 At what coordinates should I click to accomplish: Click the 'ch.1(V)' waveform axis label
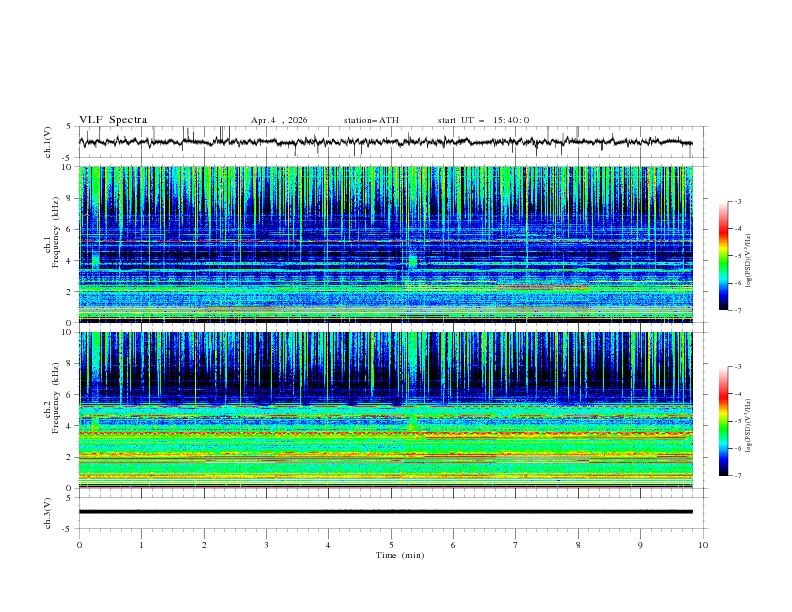tap(48, 142)
